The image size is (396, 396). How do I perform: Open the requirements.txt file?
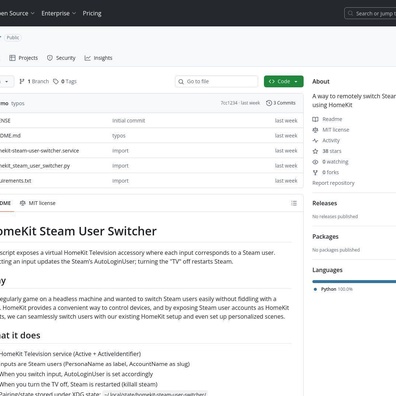[16, 181]
